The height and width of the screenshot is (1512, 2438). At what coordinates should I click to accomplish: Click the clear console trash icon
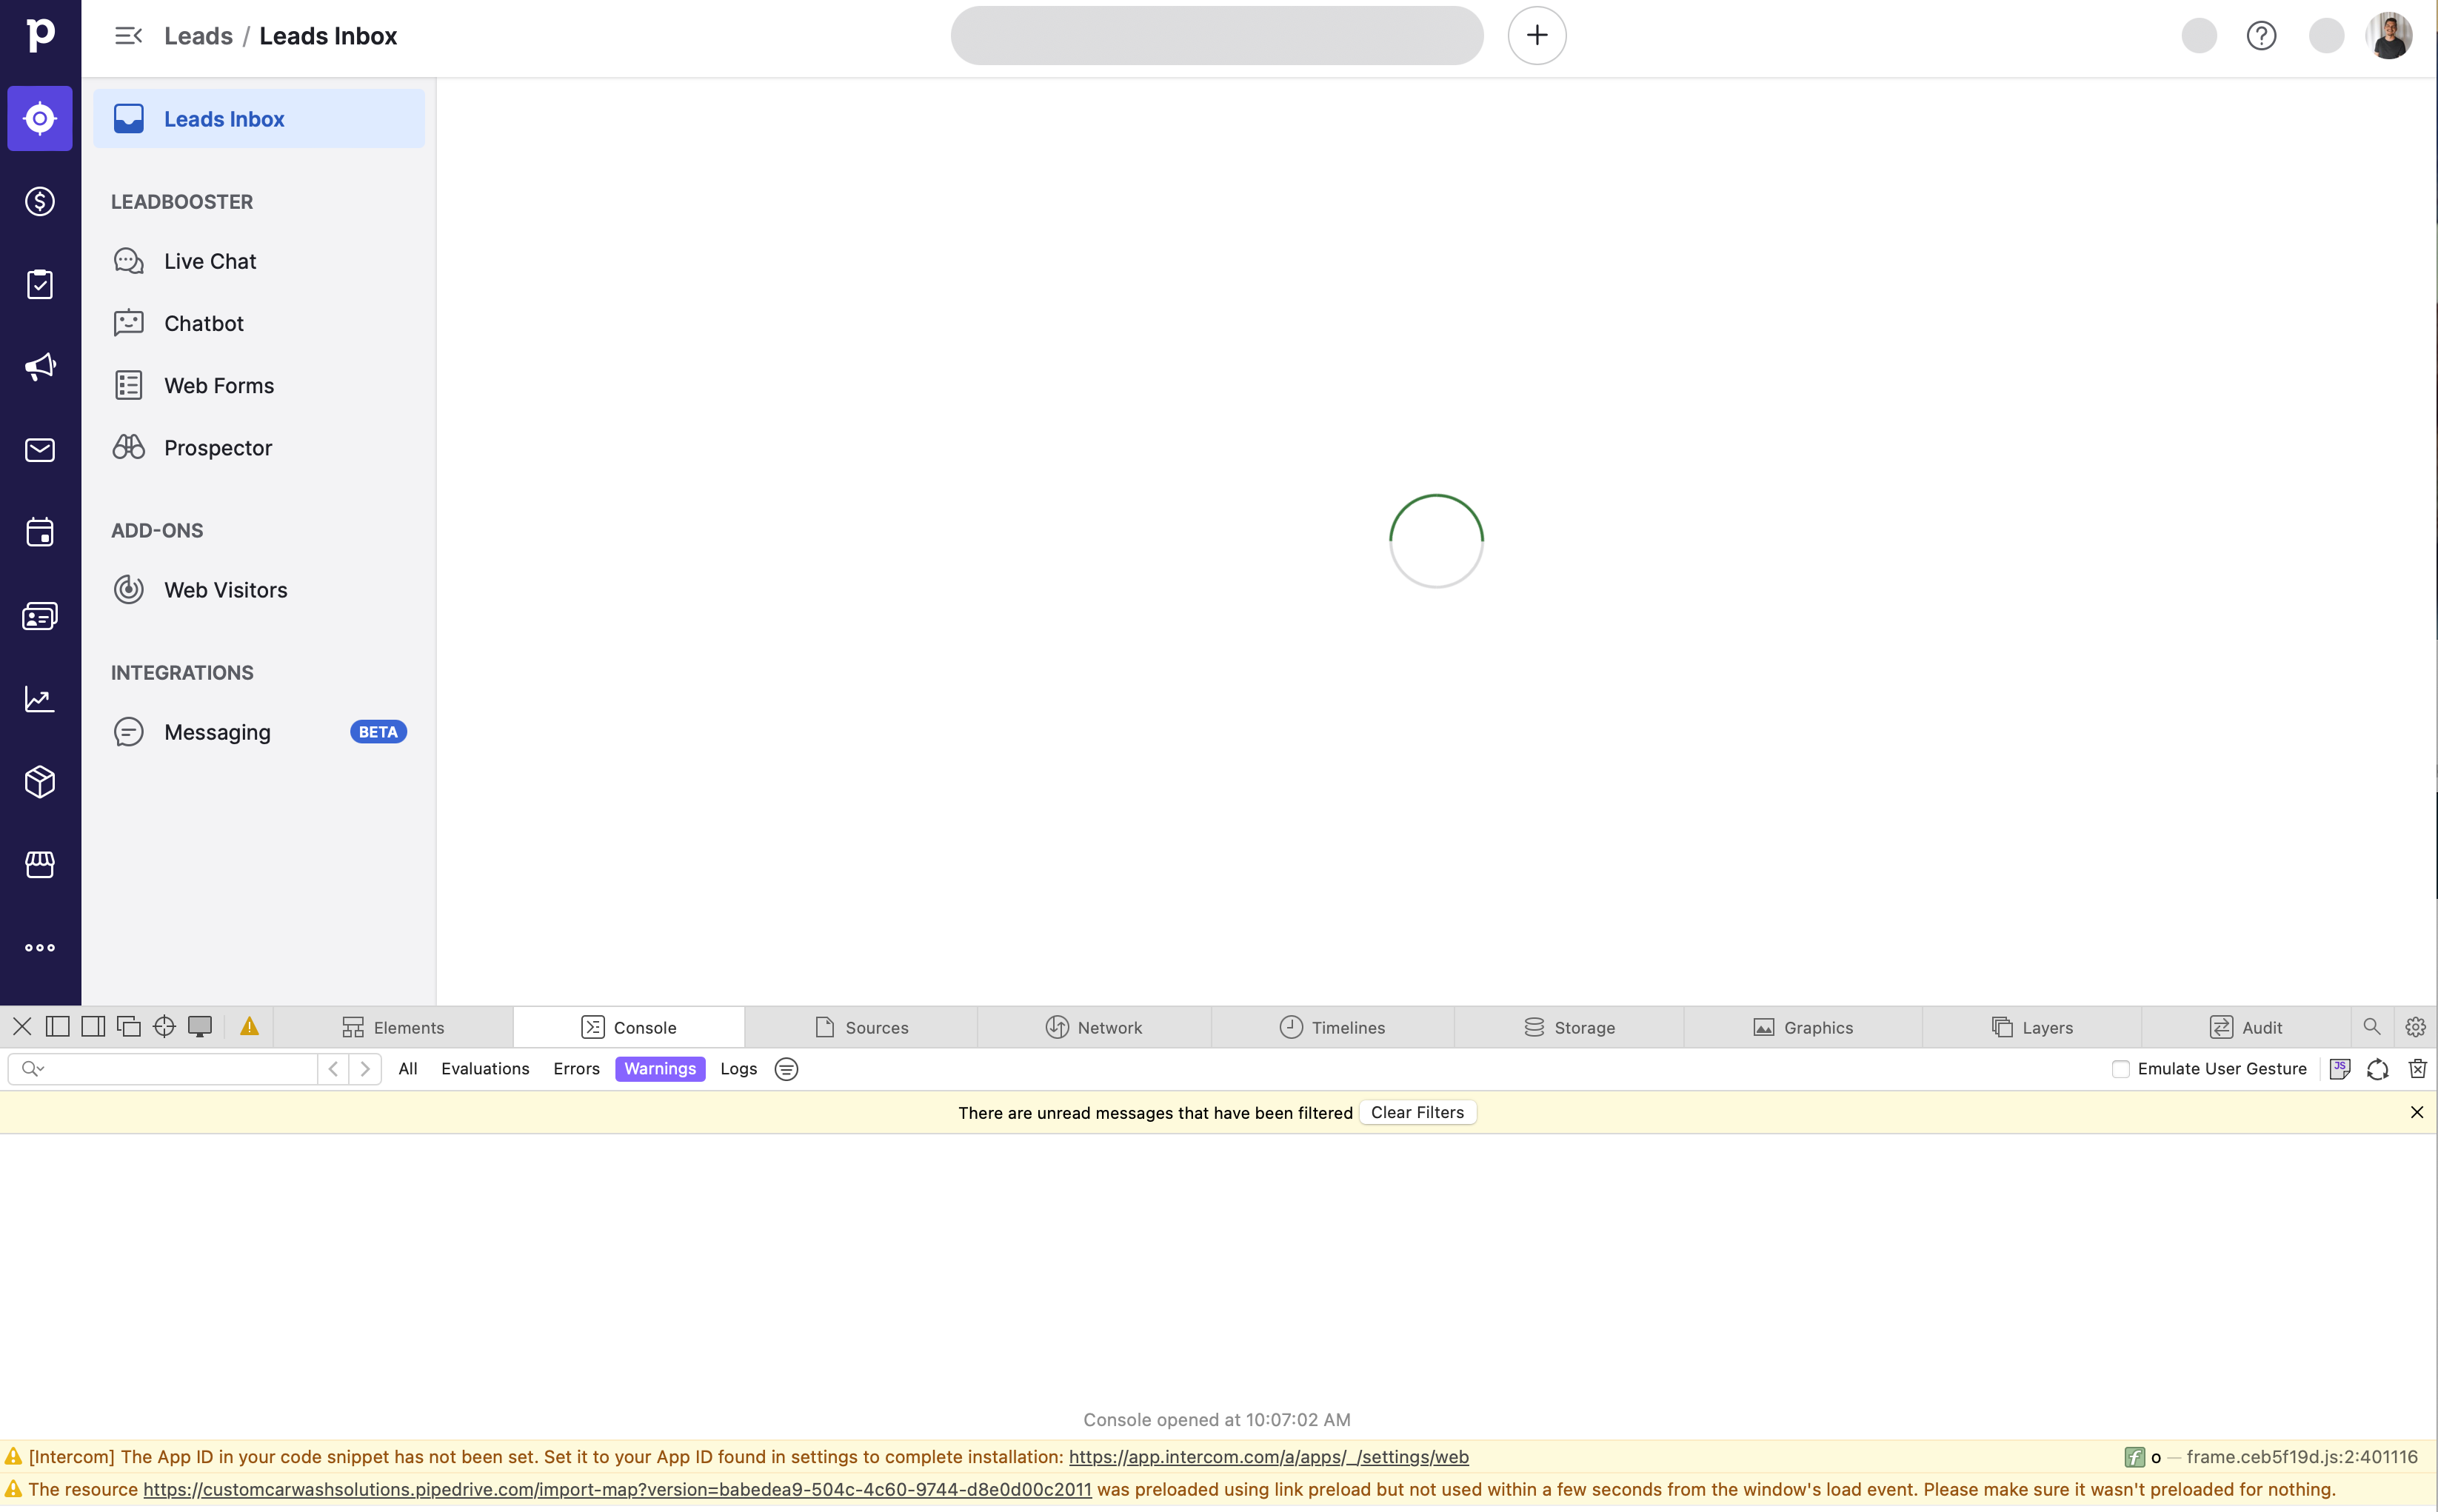[2417, 1069]
